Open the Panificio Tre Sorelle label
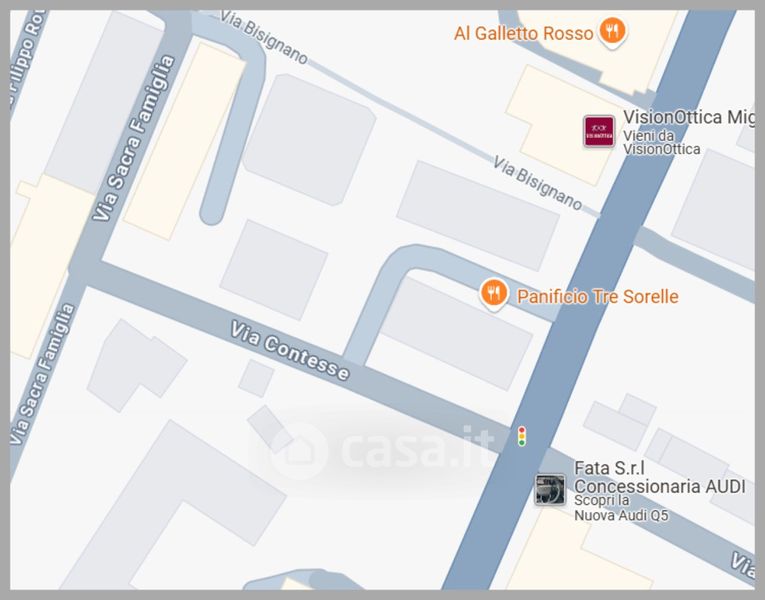 pos(598,297)
